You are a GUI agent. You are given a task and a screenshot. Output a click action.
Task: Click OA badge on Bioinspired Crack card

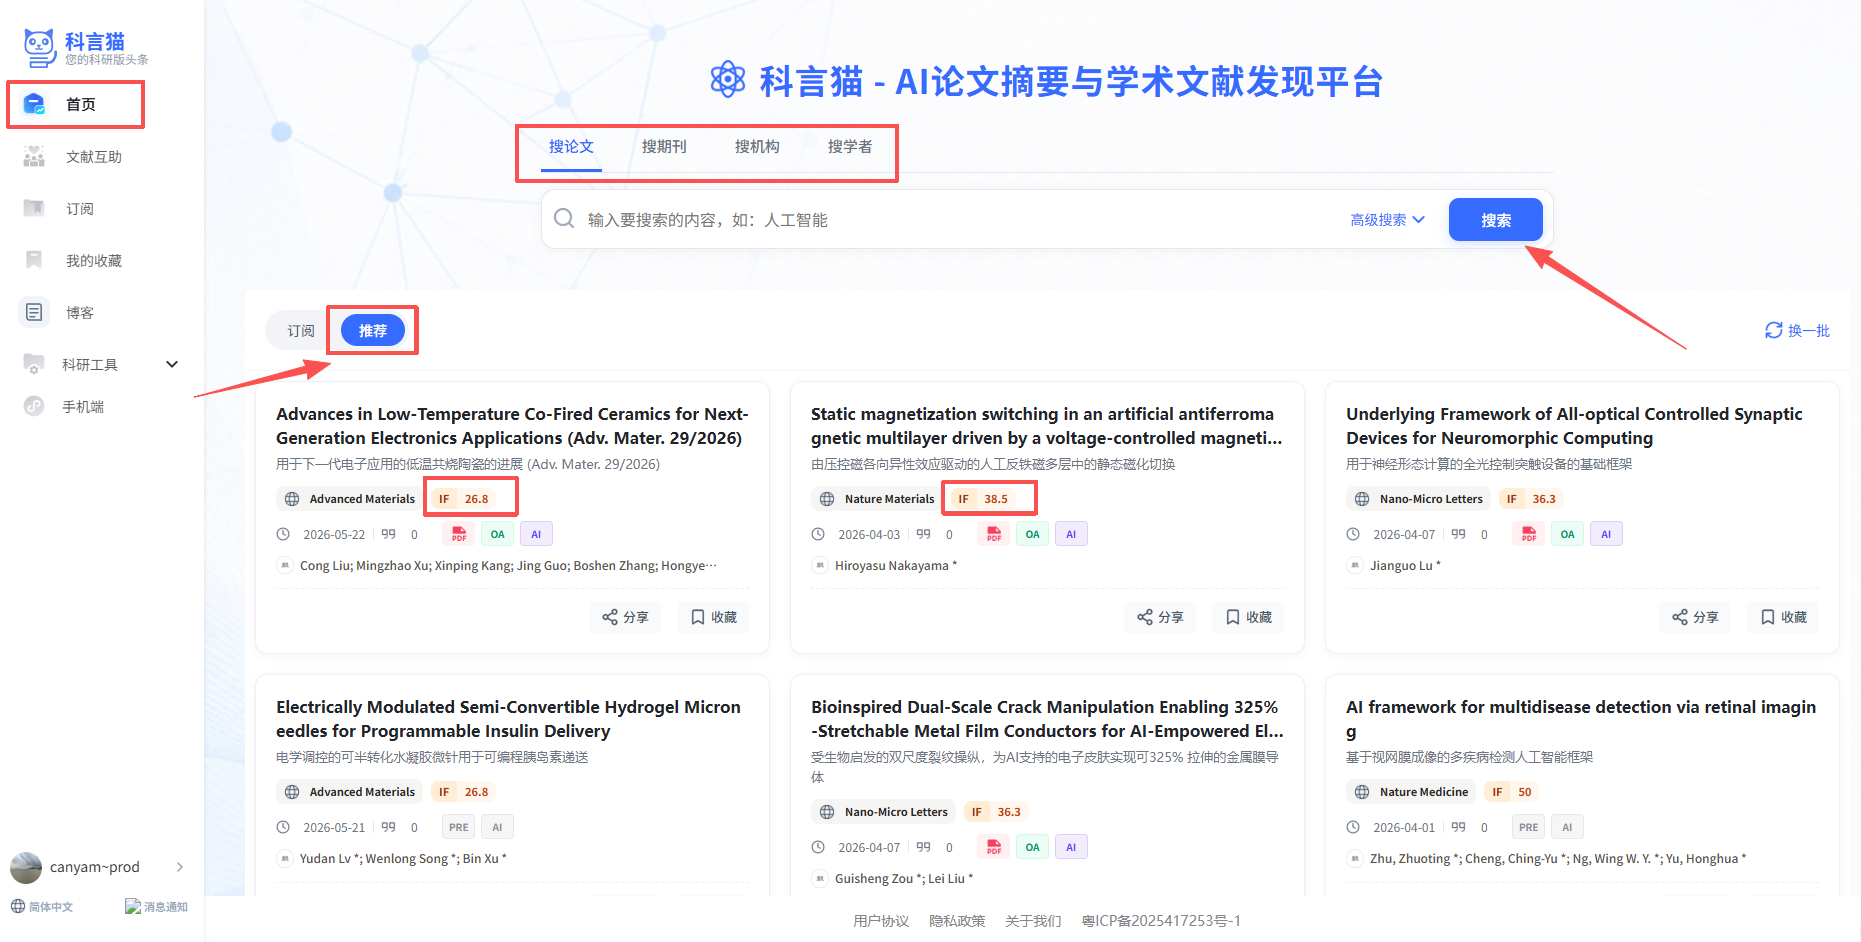pyautogui.click(x=1032, y=847)
